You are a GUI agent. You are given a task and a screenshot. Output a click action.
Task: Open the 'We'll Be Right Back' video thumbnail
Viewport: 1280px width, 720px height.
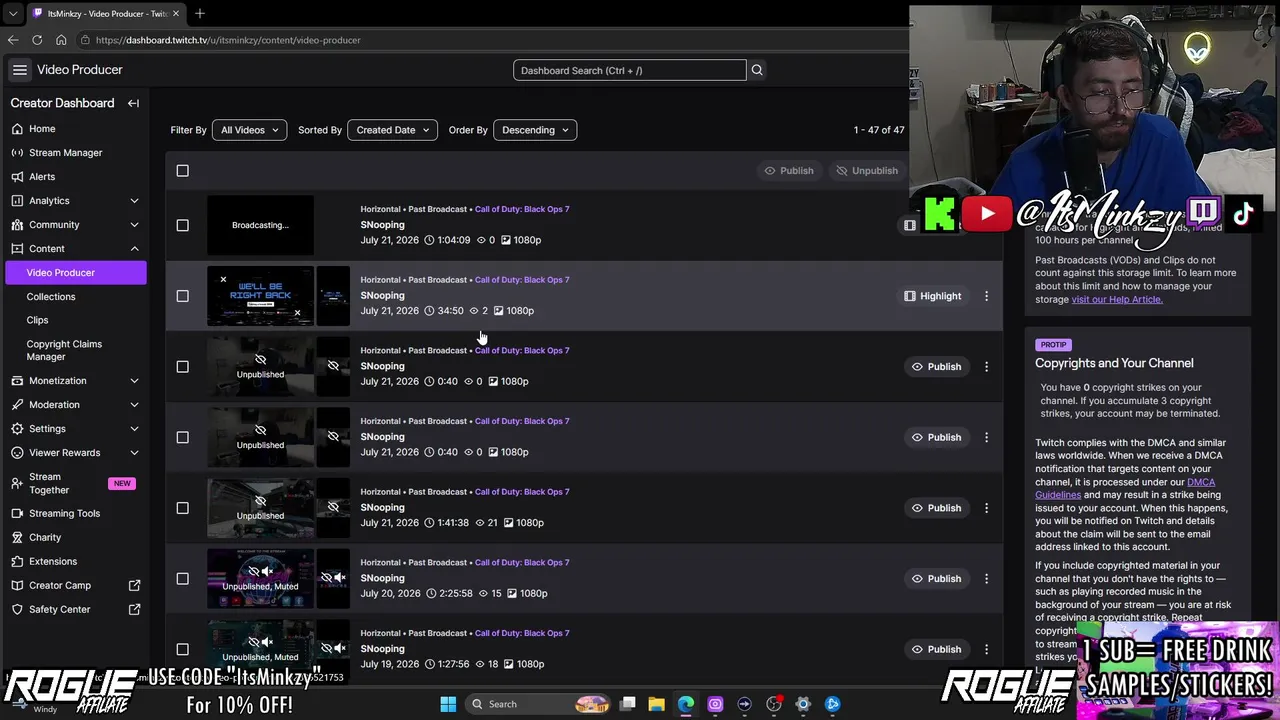[x=260, y=296]
